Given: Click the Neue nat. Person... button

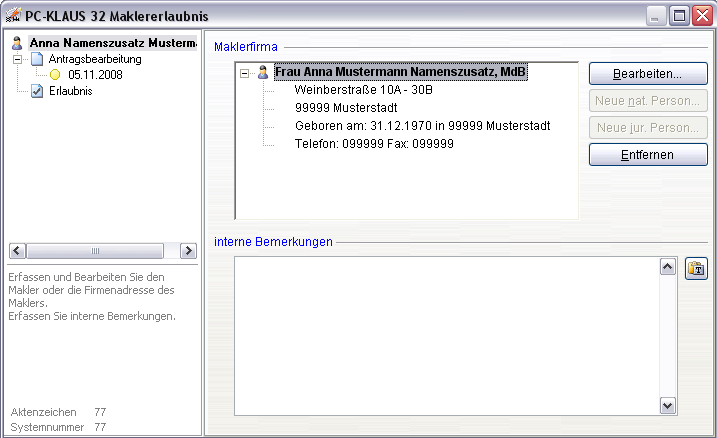Looking at the screenshot, I should tap(648, 101).
